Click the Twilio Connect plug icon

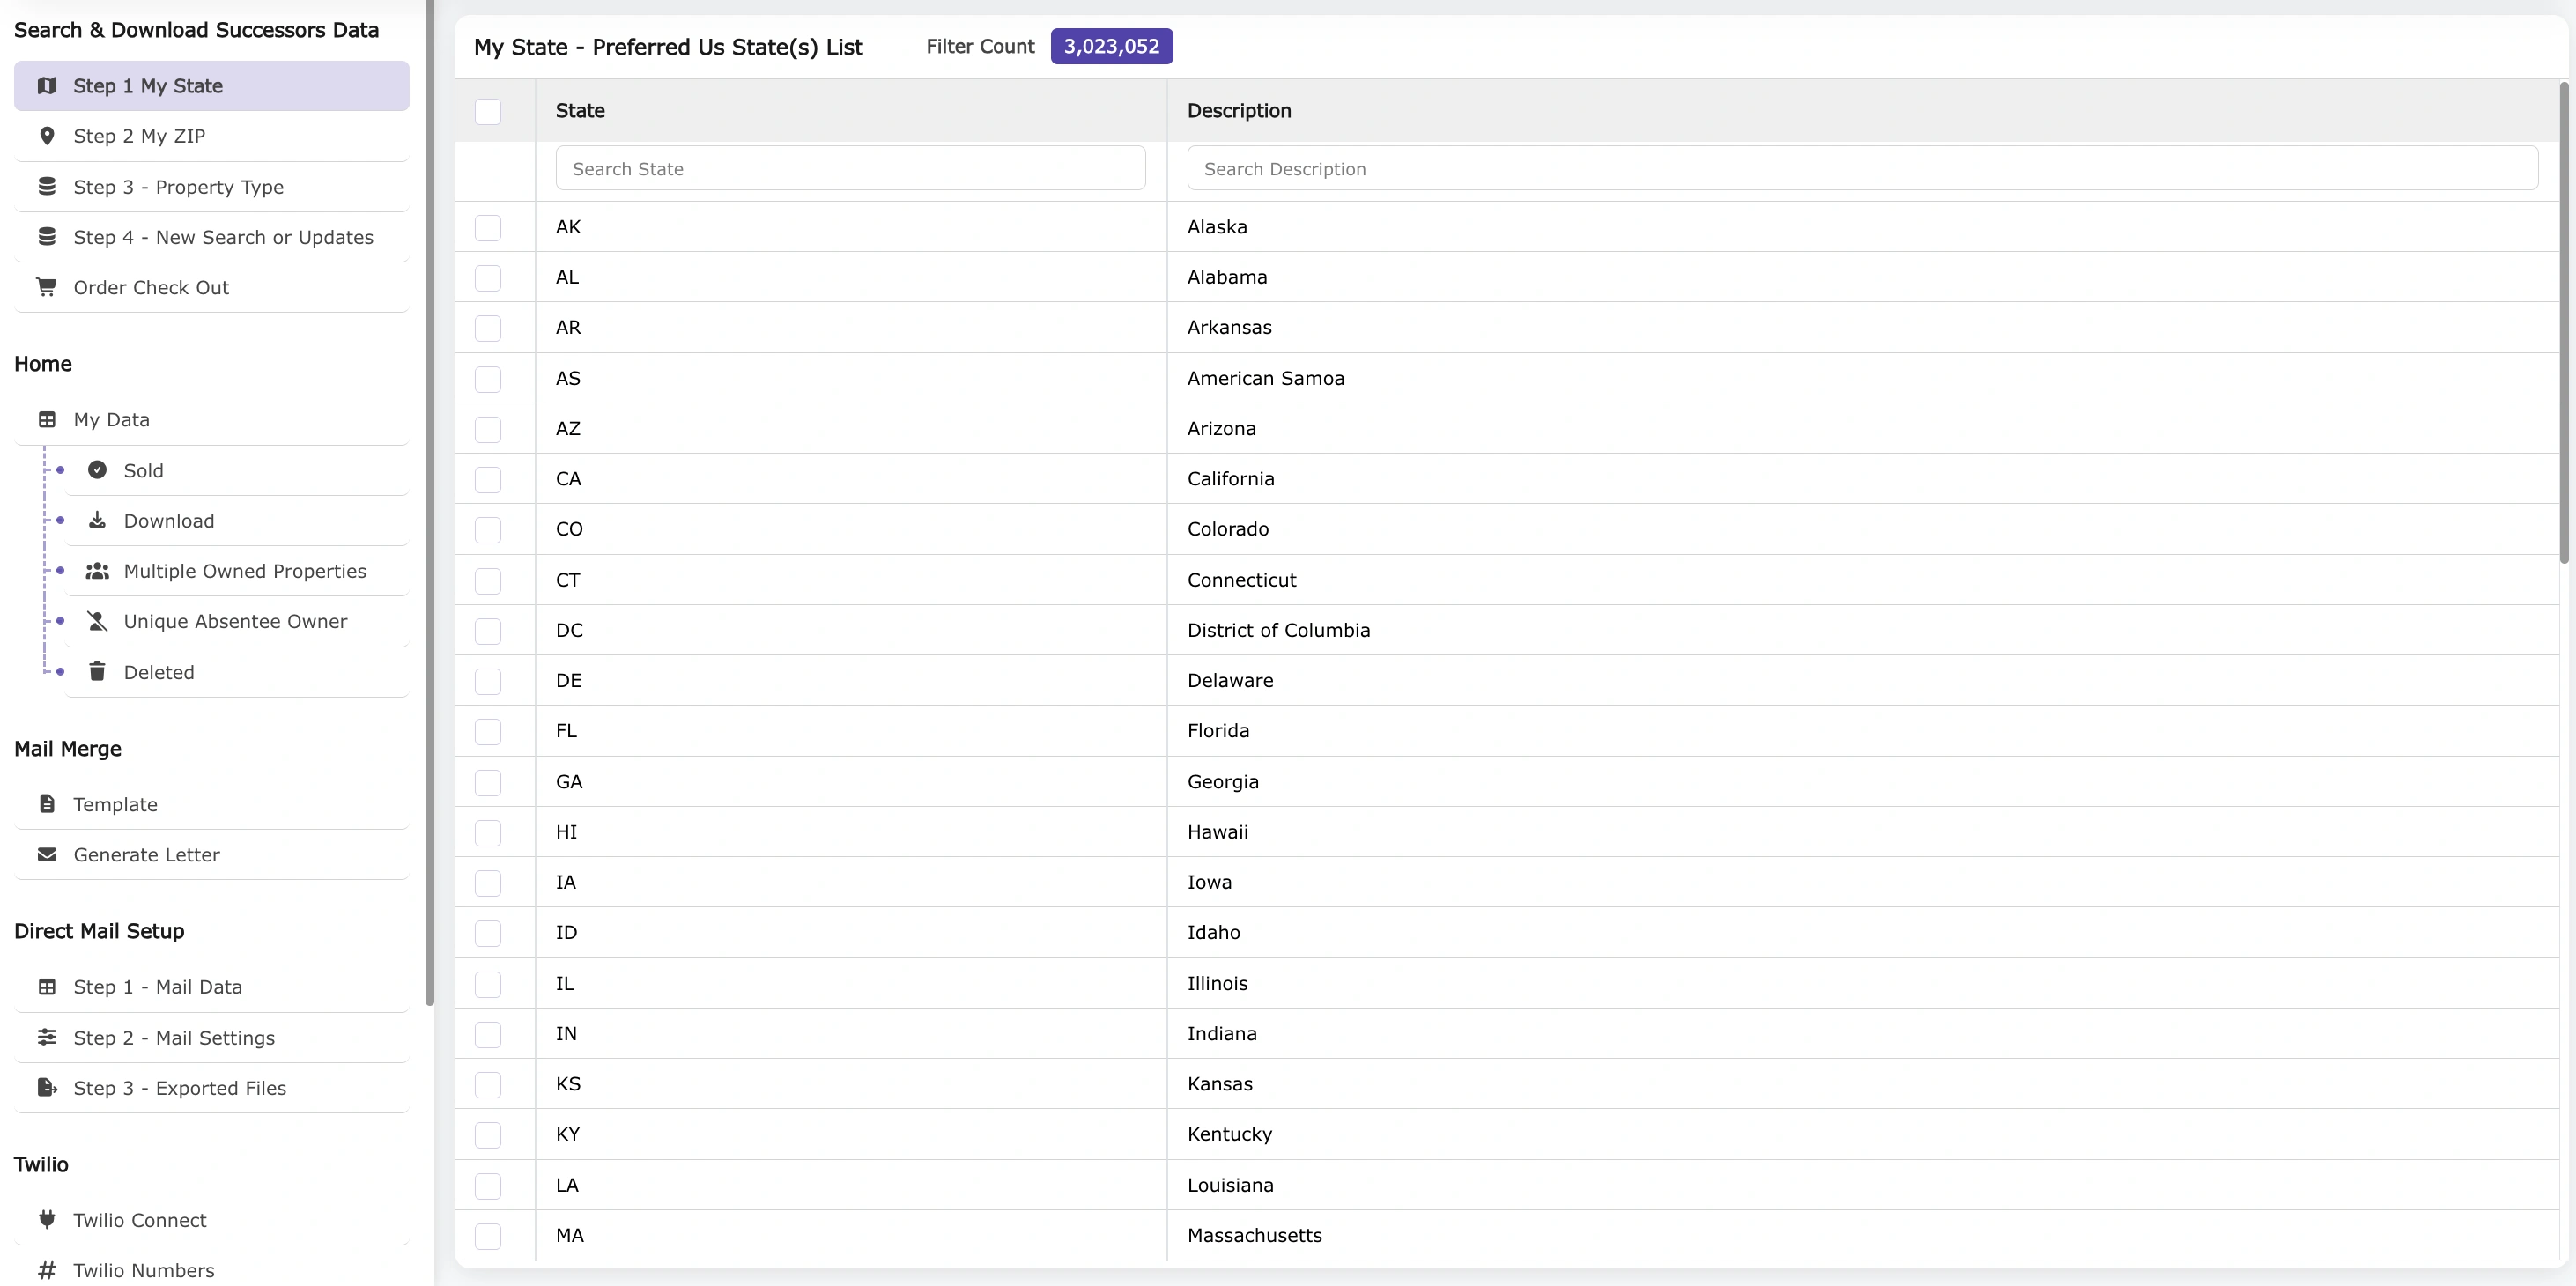point(47,1219)
